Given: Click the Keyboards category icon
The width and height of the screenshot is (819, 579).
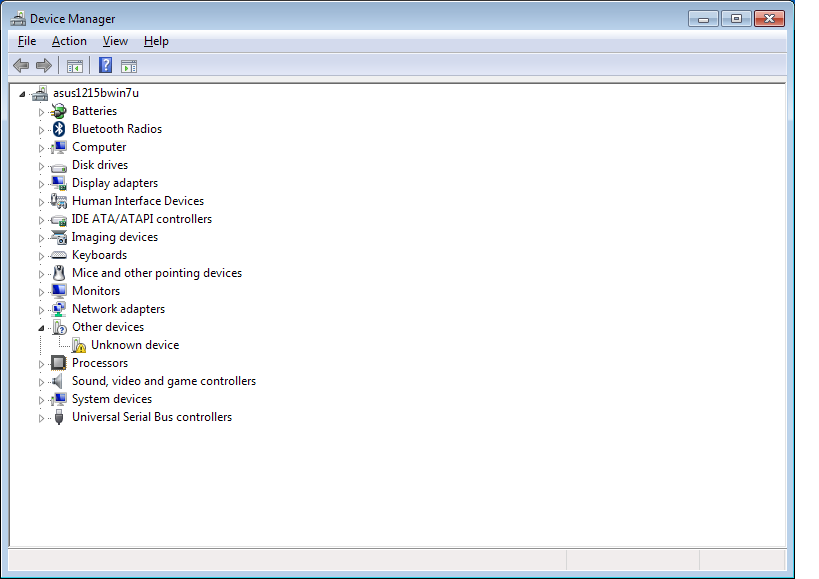Looking at the screenshot, I should coord(59,255).
